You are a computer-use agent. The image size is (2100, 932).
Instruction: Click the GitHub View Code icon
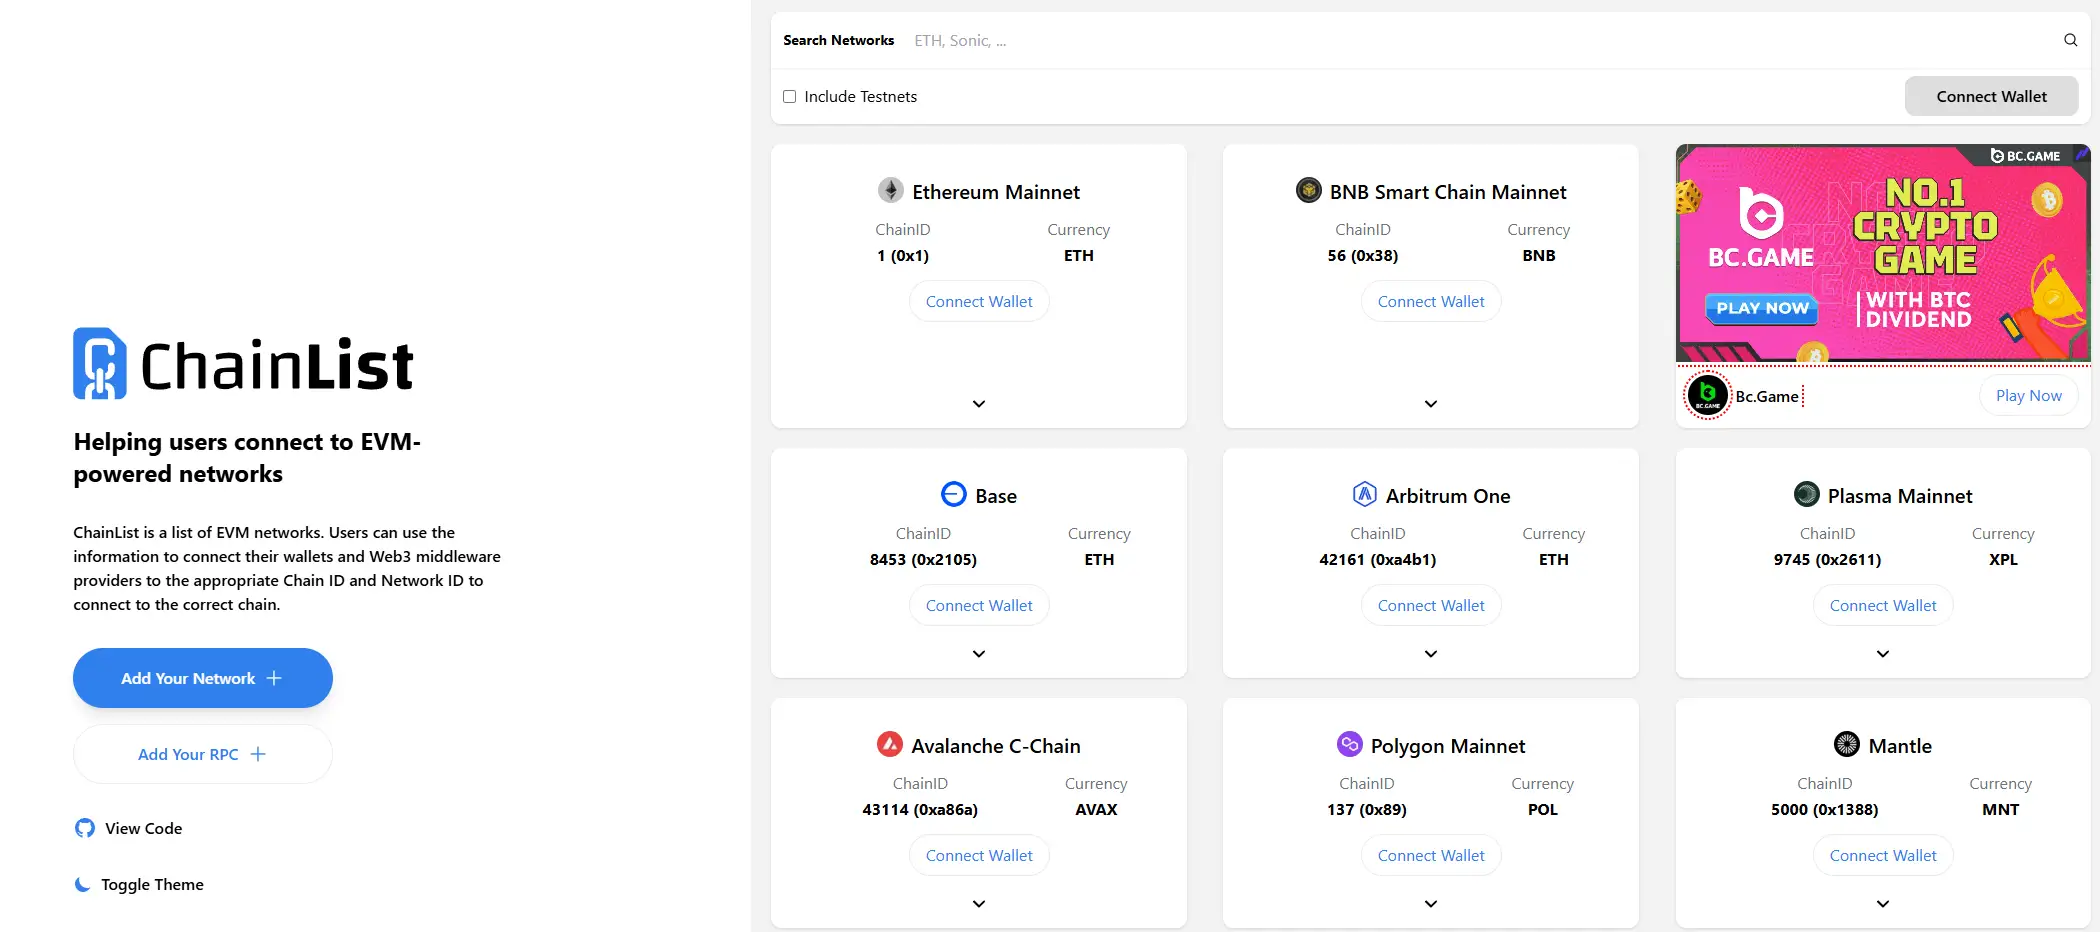coord(84,828)
